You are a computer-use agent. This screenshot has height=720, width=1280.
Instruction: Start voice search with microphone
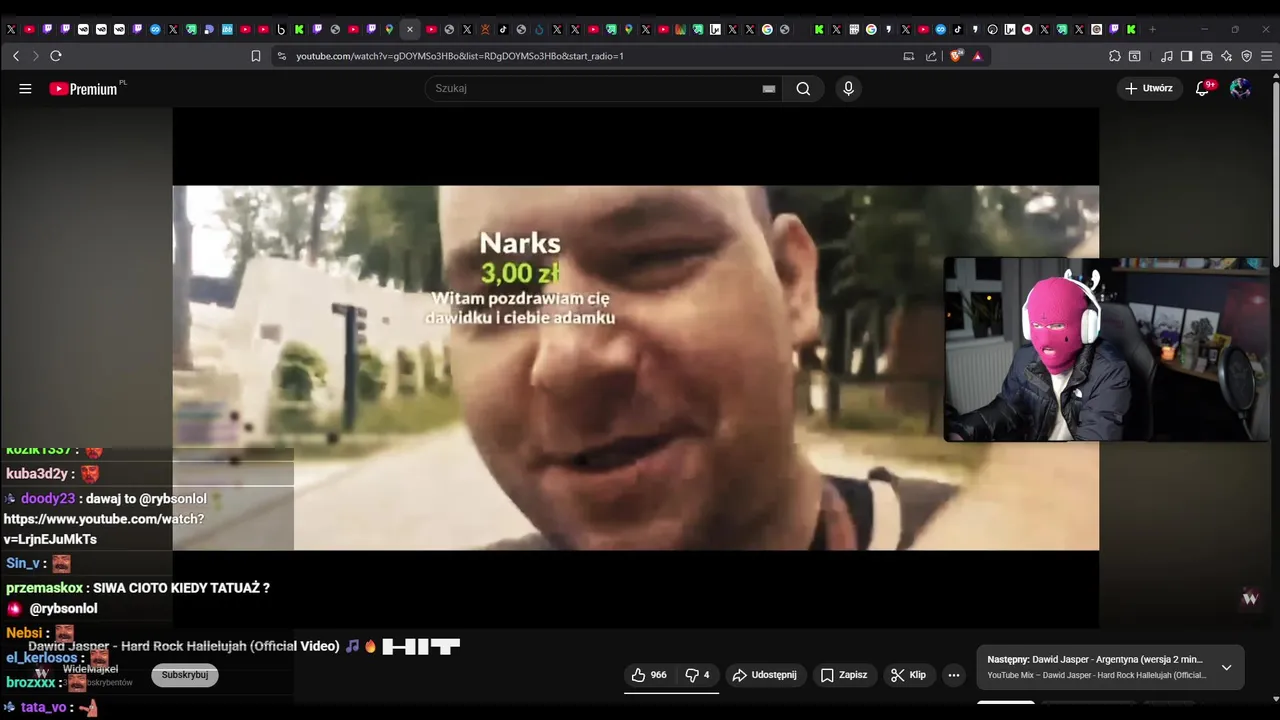tap(848, 88)
